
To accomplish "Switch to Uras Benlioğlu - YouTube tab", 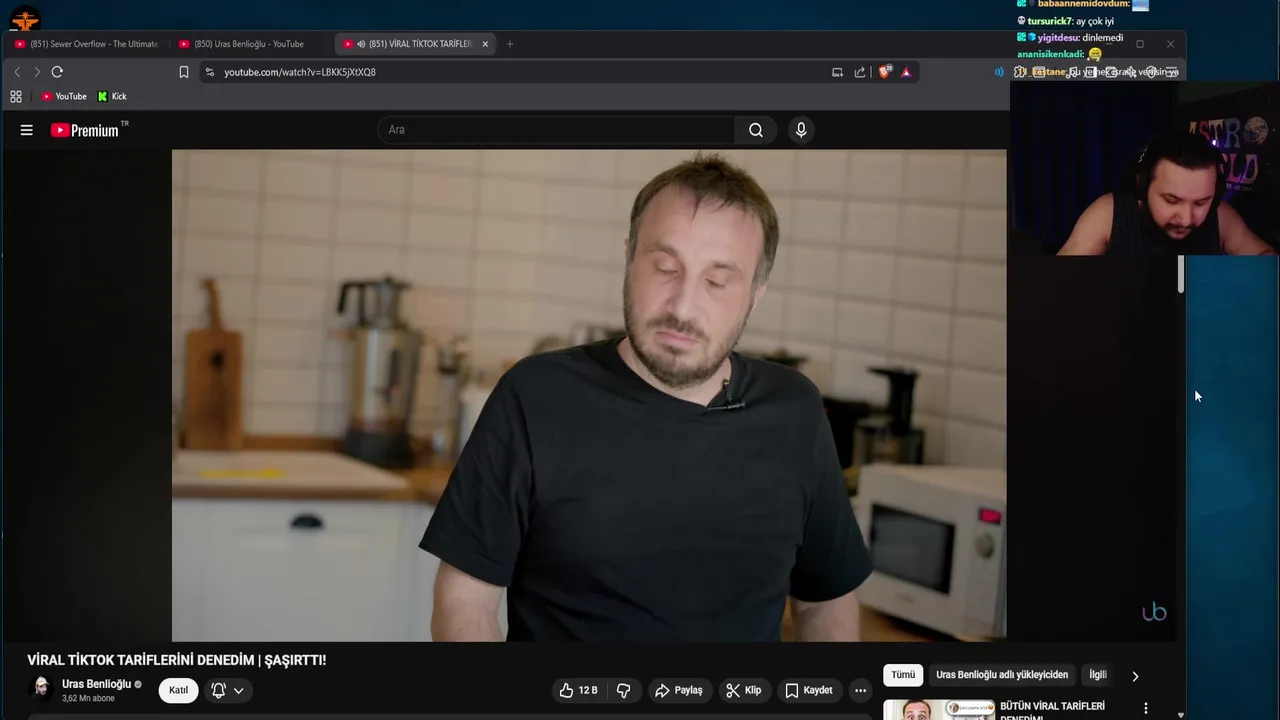I will point(250,44).
